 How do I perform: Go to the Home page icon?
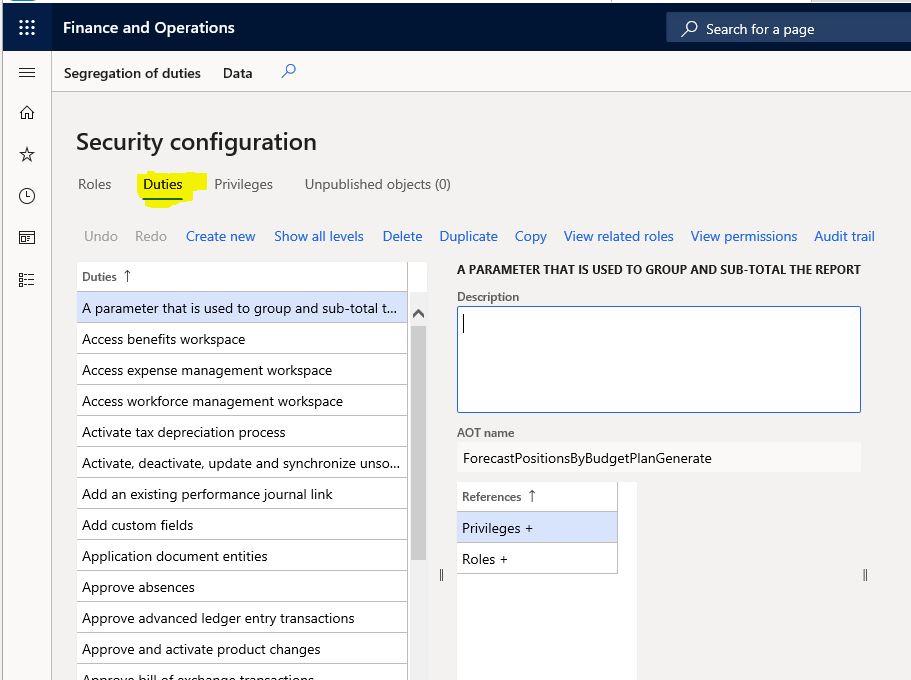[x=27, y=113]
